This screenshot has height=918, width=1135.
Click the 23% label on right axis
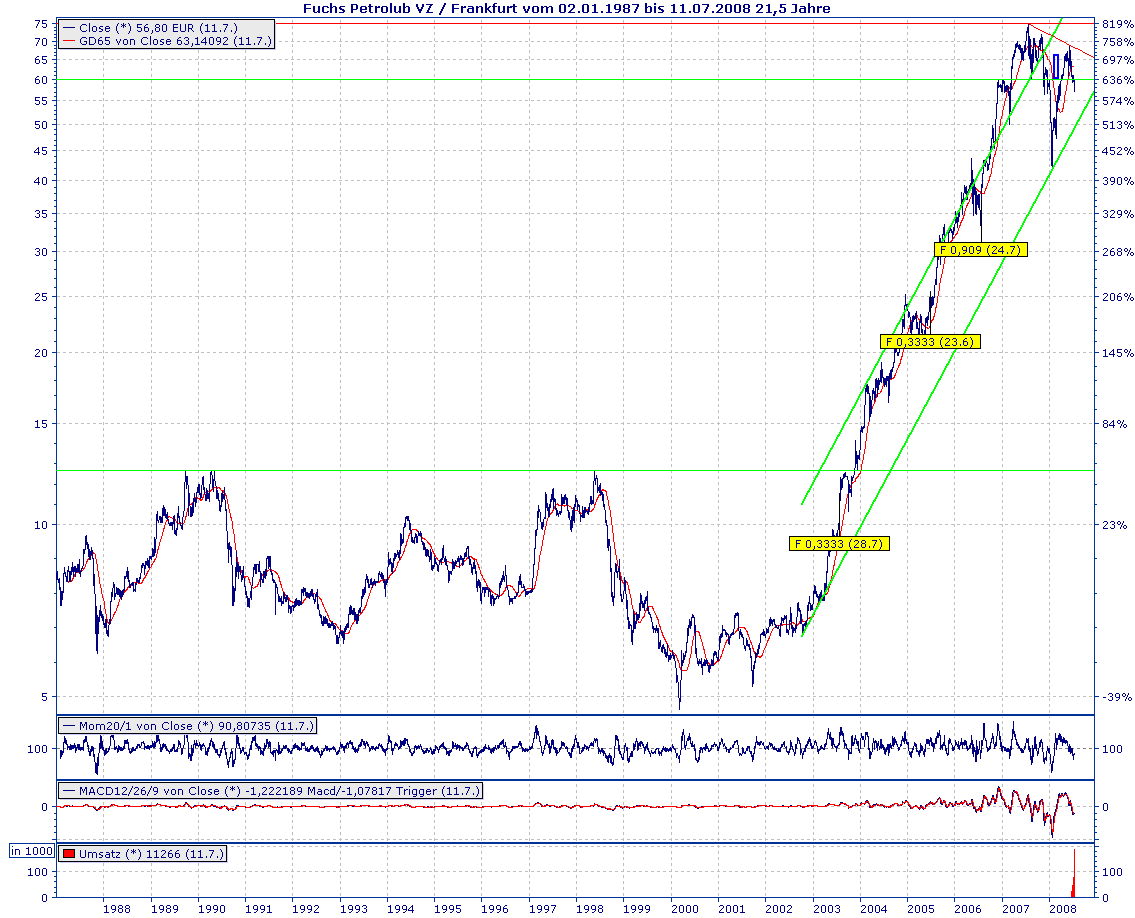[x=1114, y=525]
